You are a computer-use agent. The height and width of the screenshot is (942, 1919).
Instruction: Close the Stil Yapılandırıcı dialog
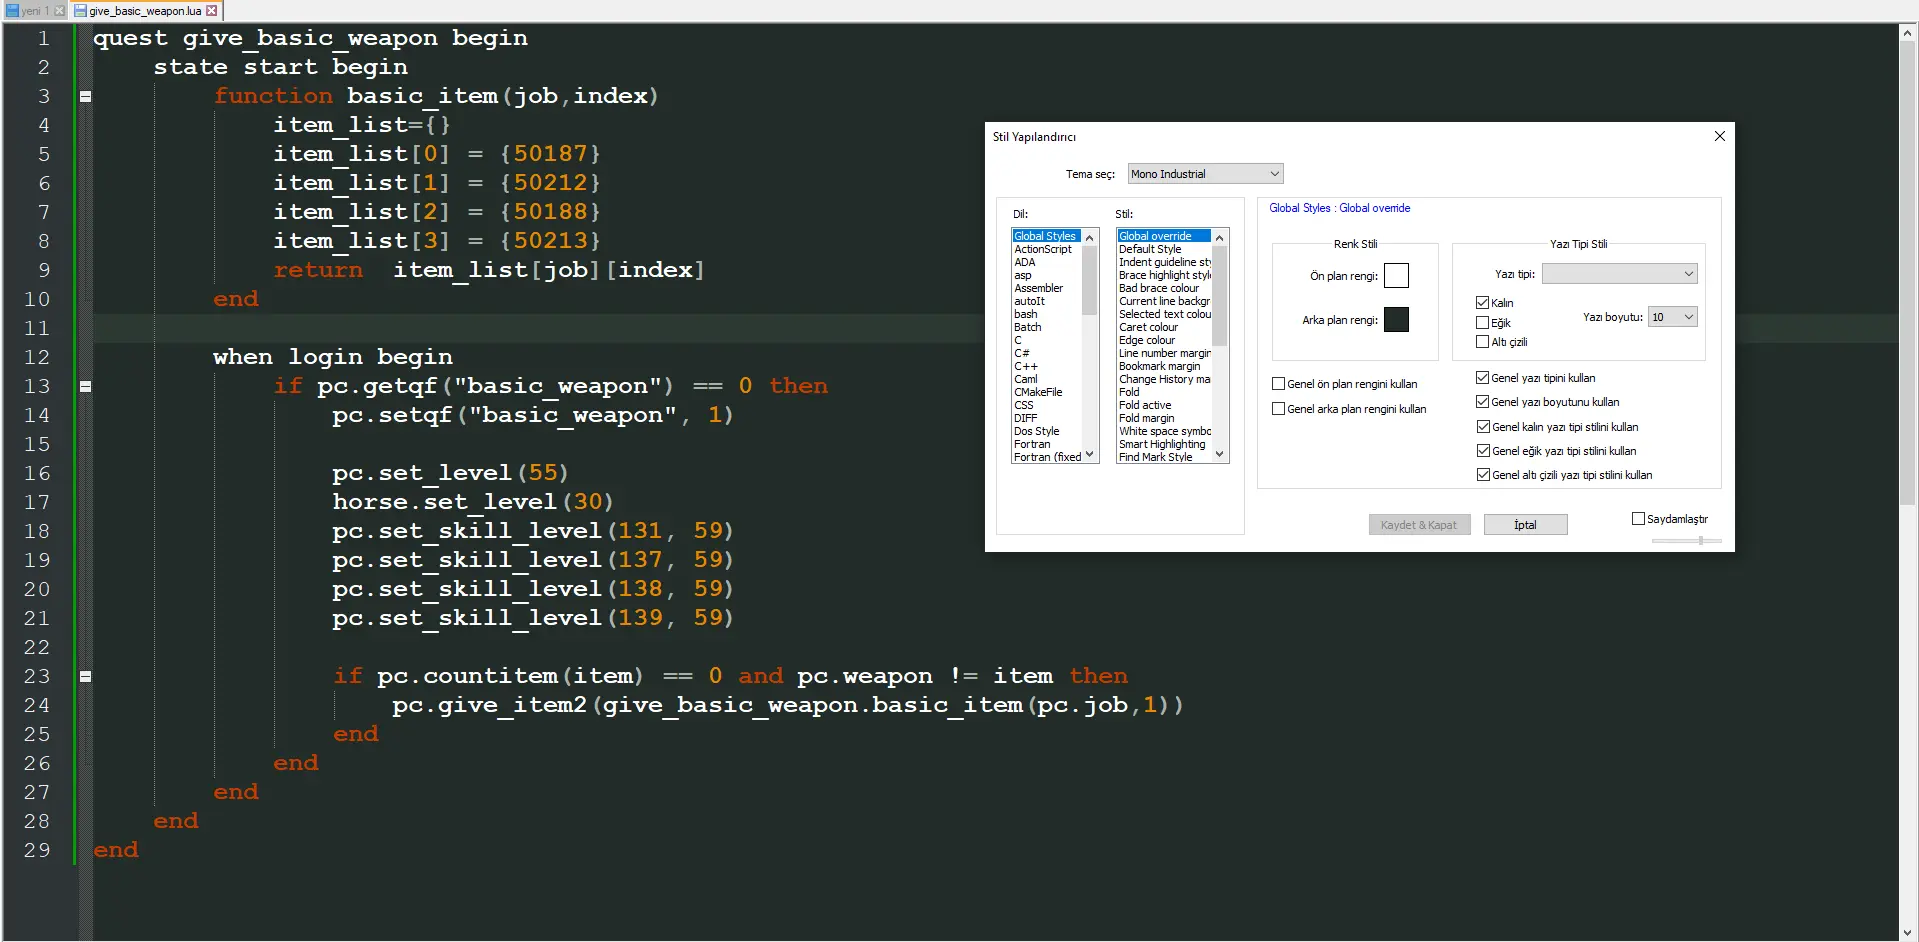coord(1720,136)
